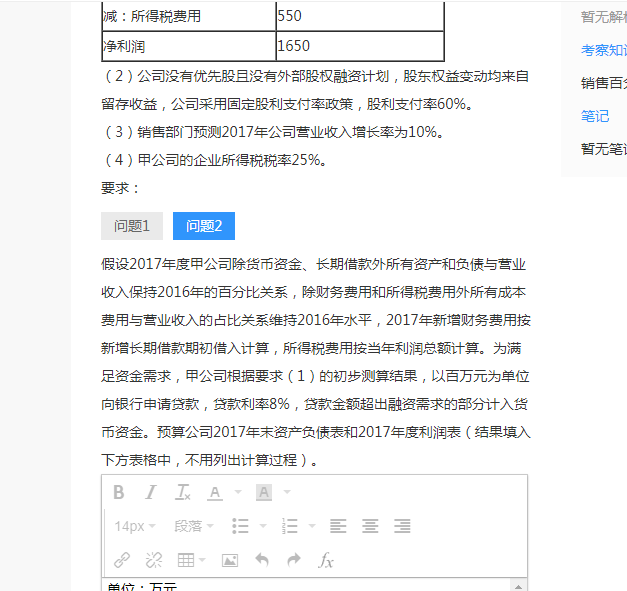Insert a formula with the fx icon
This screenshot has width=627, height=591.
click(326, 560)
